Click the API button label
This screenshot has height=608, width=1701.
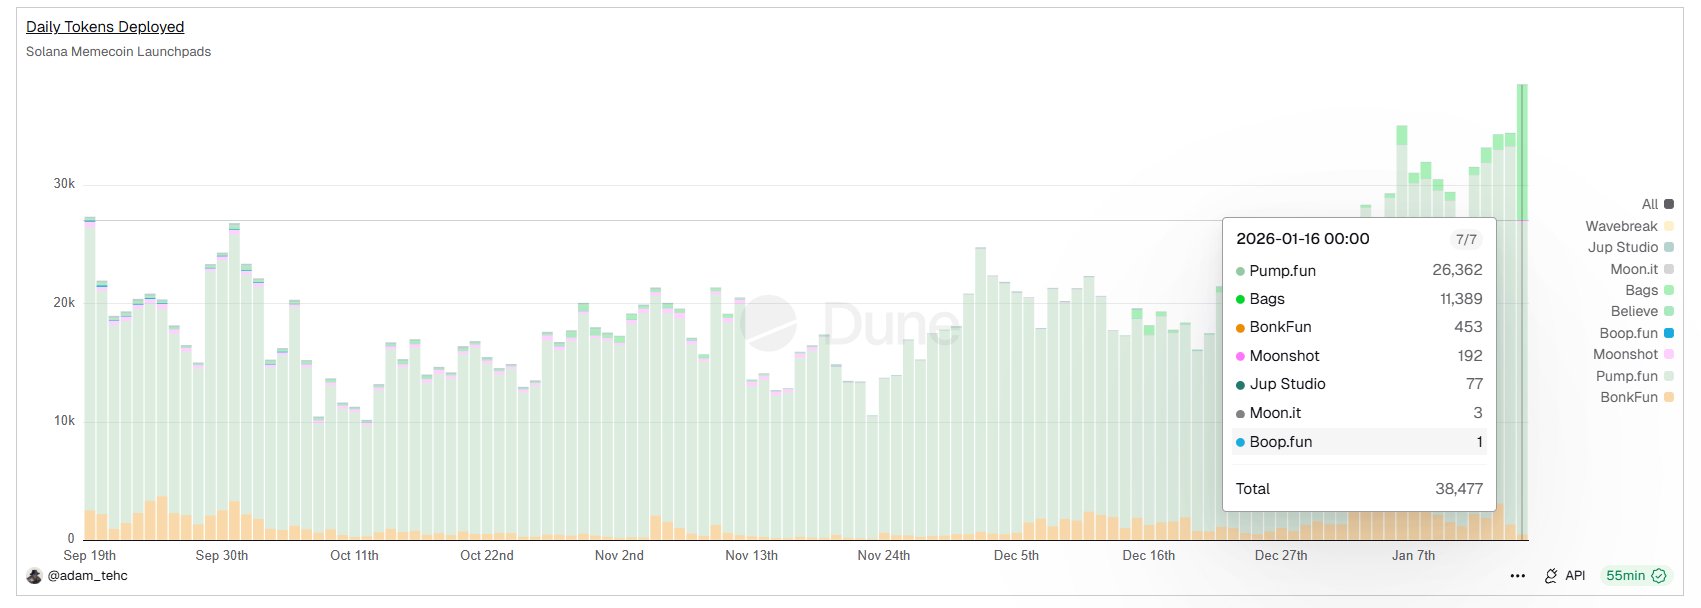(x=1575, y=576)
